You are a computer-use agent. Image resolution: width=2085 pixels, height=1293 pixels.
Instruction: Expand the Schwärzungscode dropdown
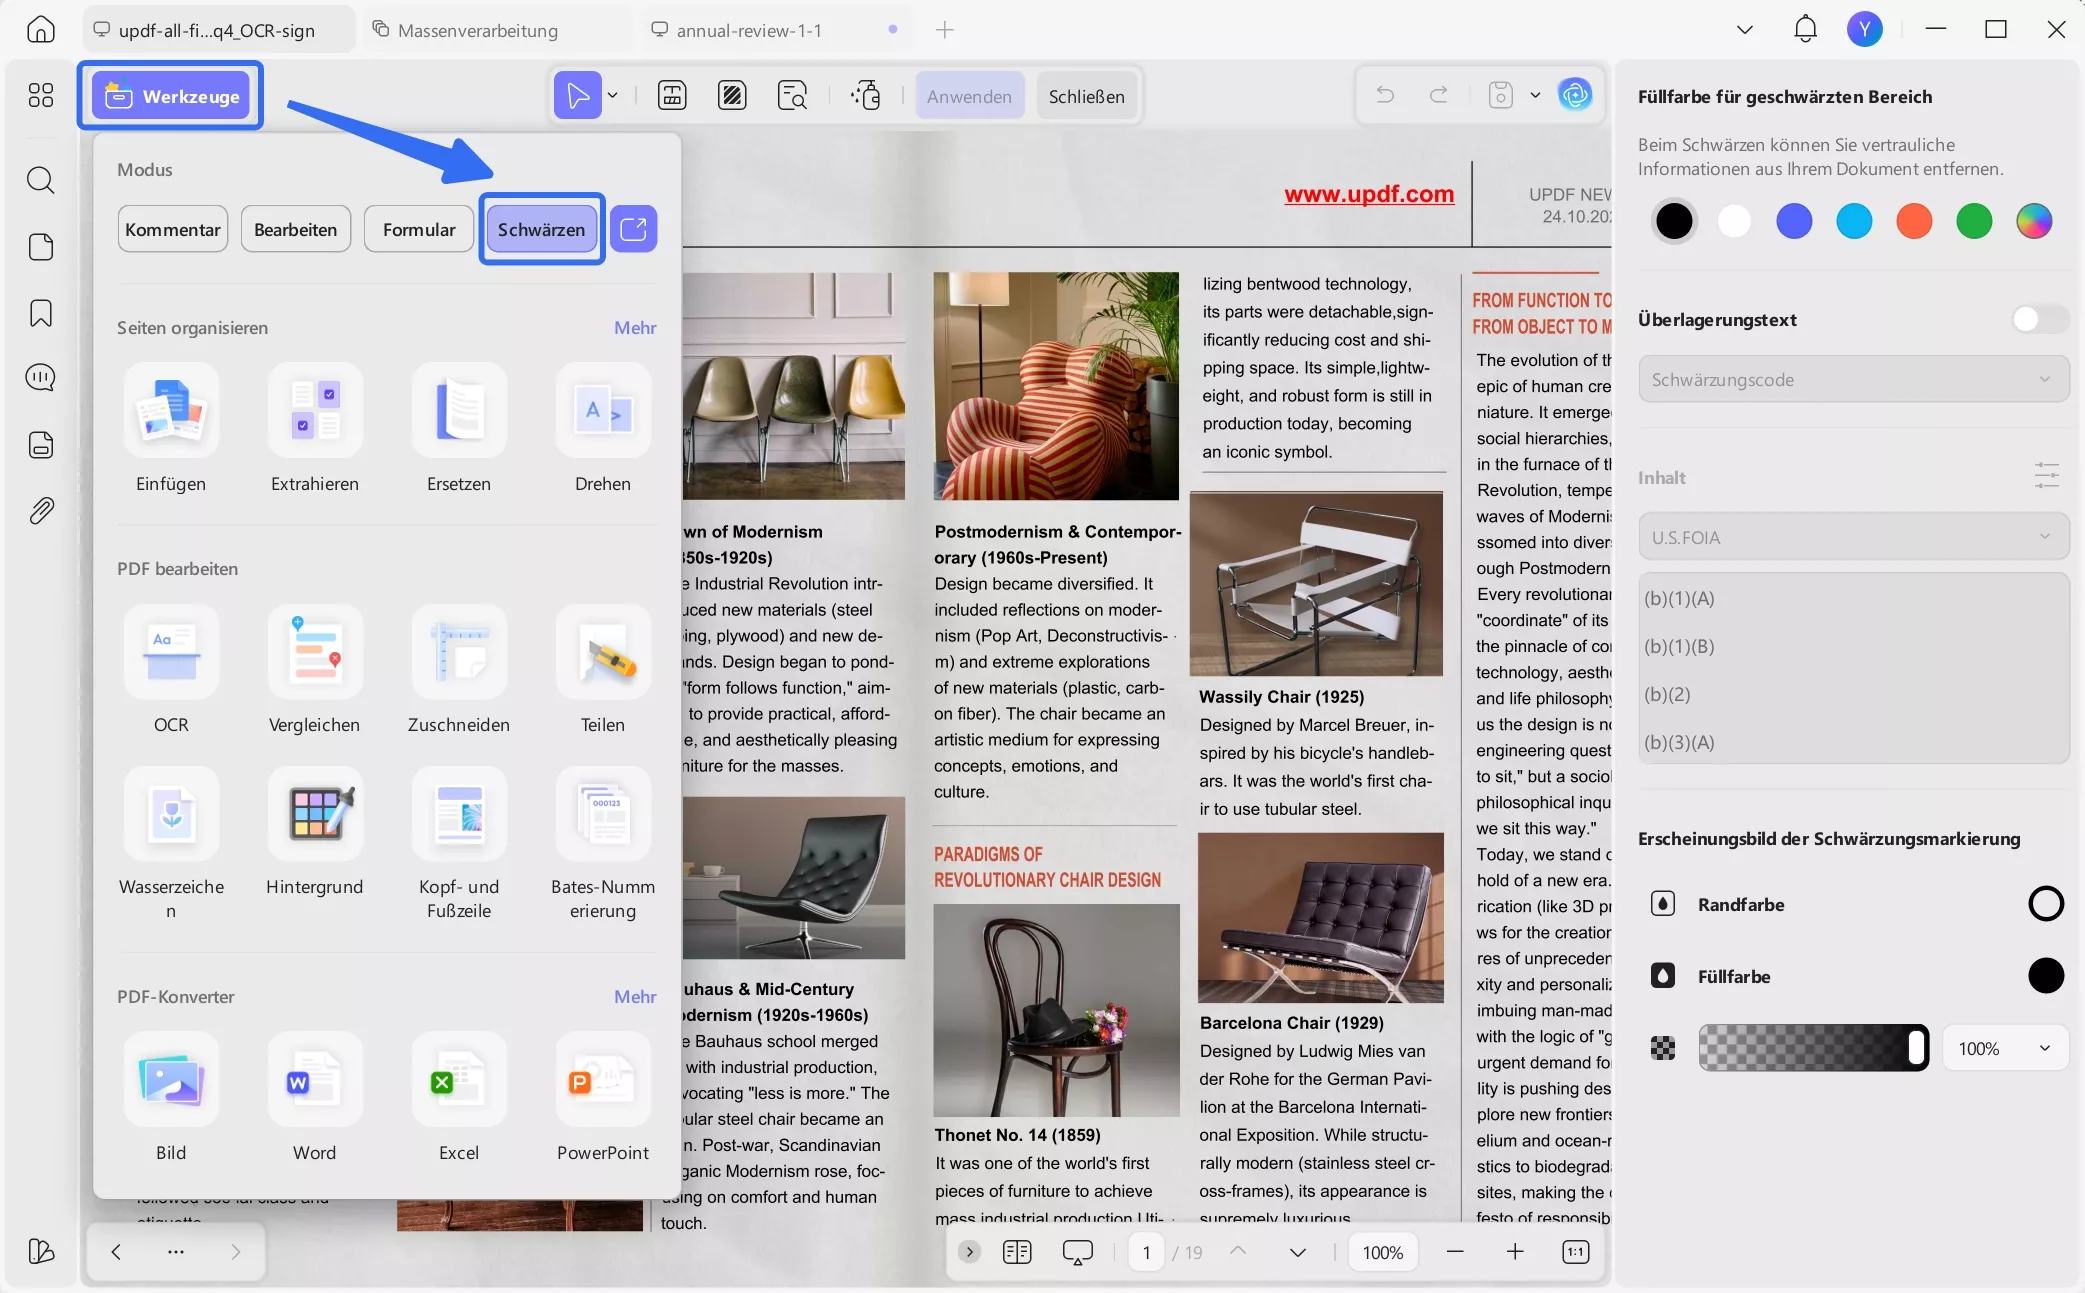(1852, 380)
